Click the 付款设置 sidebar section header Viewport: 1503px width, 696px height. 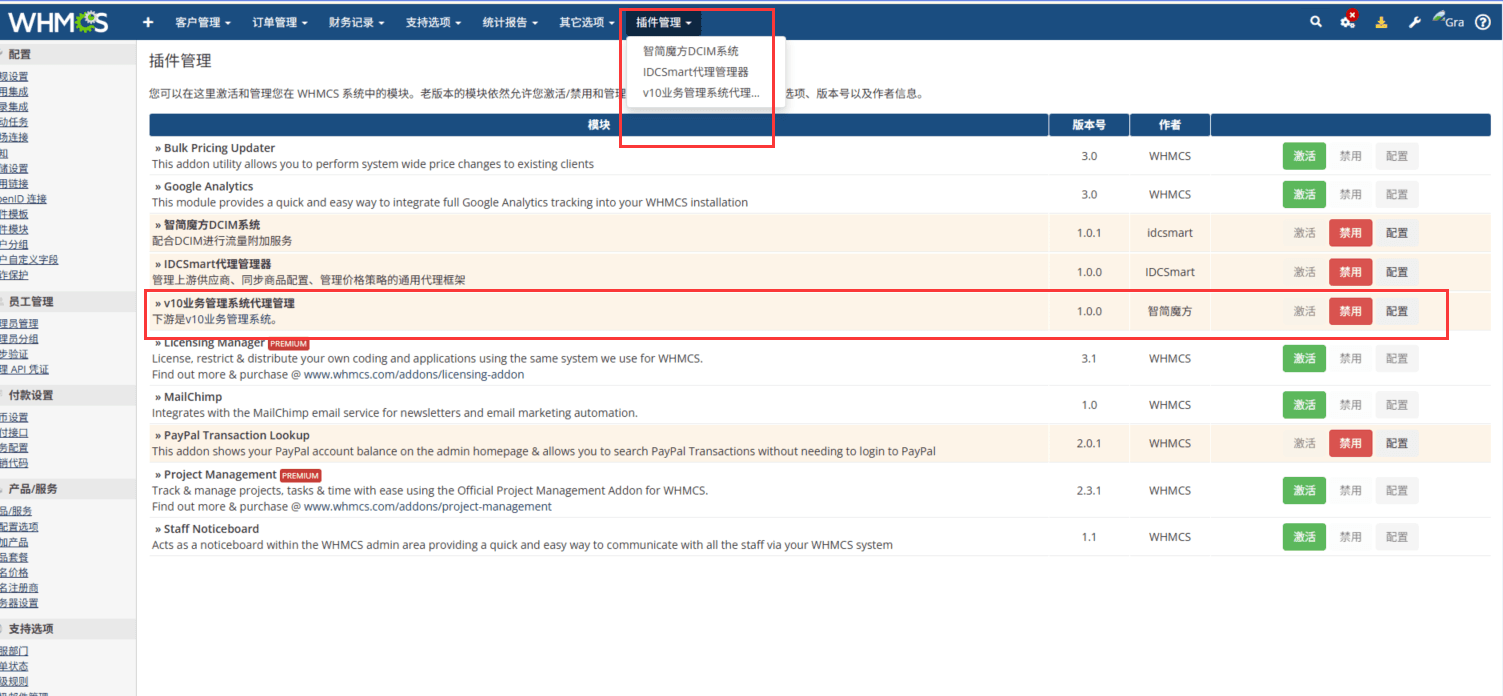point(30,395)
